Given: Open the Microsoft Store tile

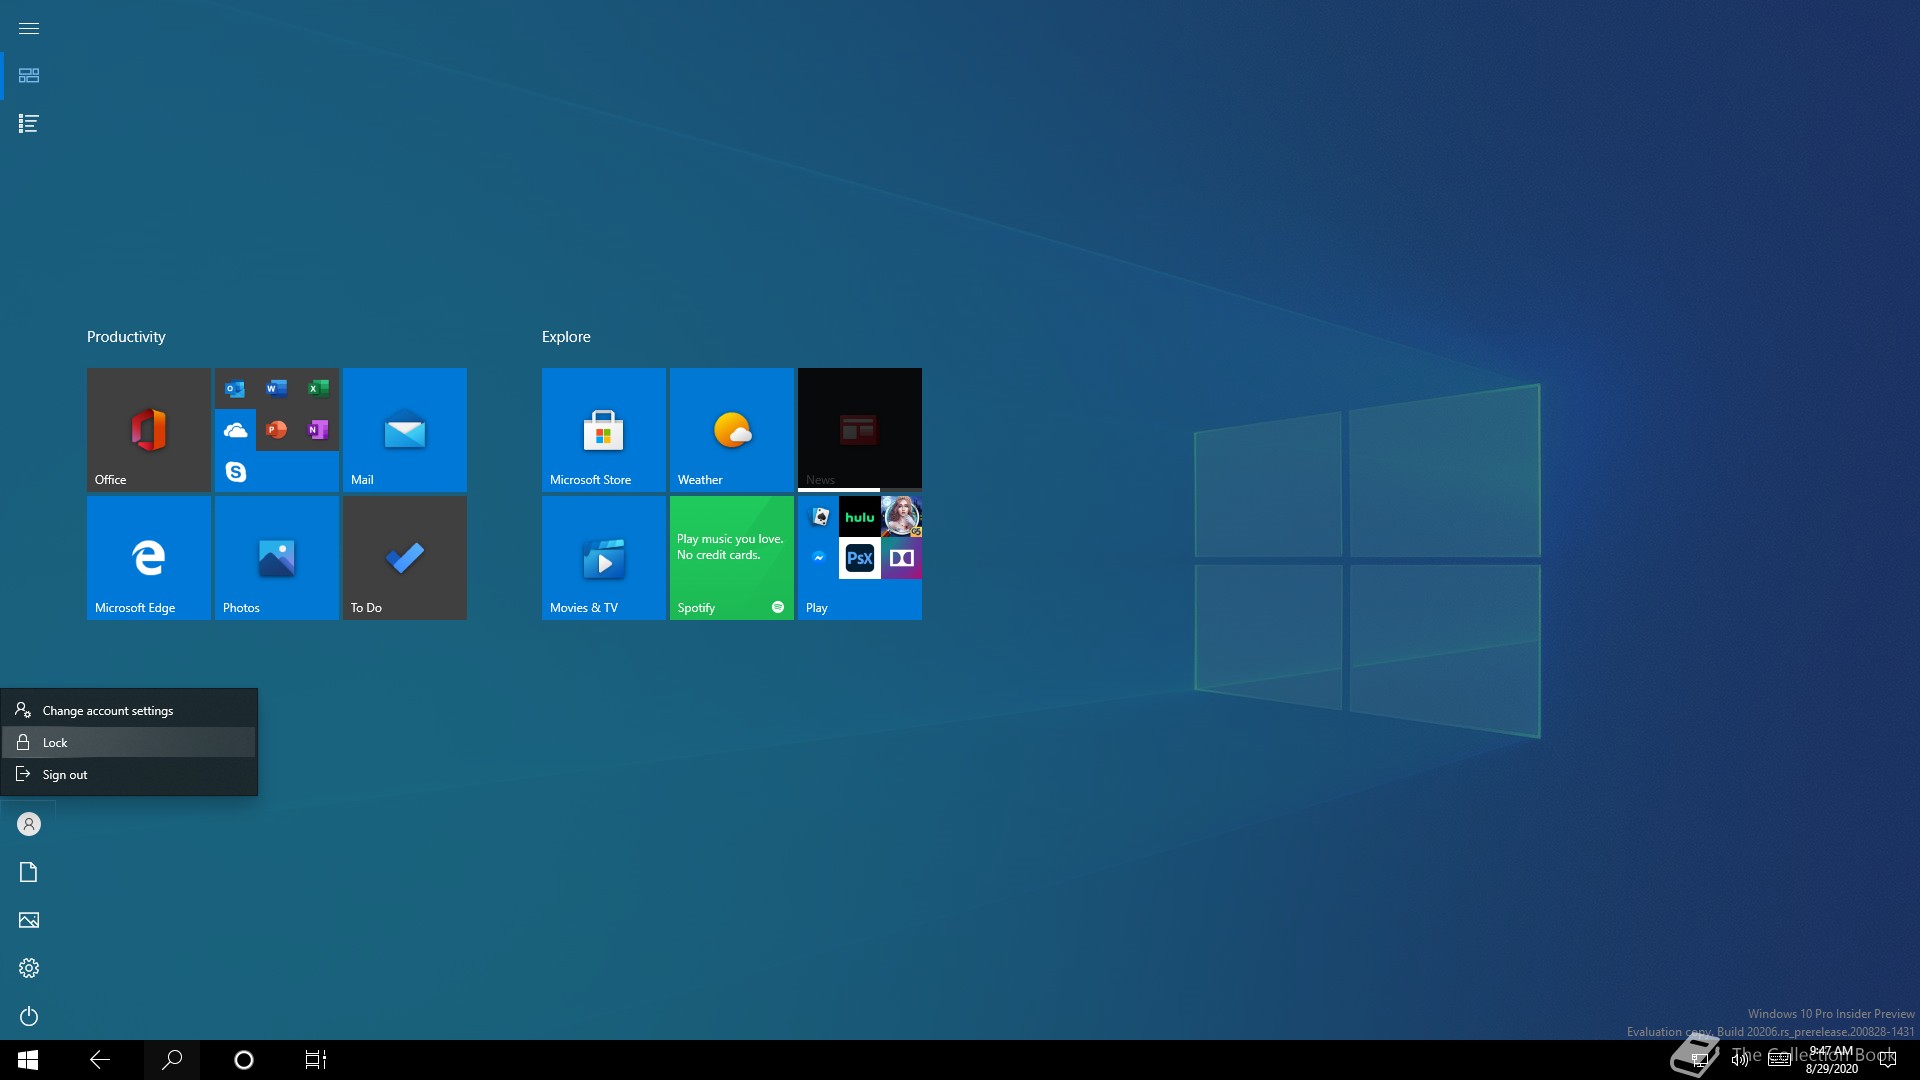Looking at the screenshot, I should (x=604, y=430).
